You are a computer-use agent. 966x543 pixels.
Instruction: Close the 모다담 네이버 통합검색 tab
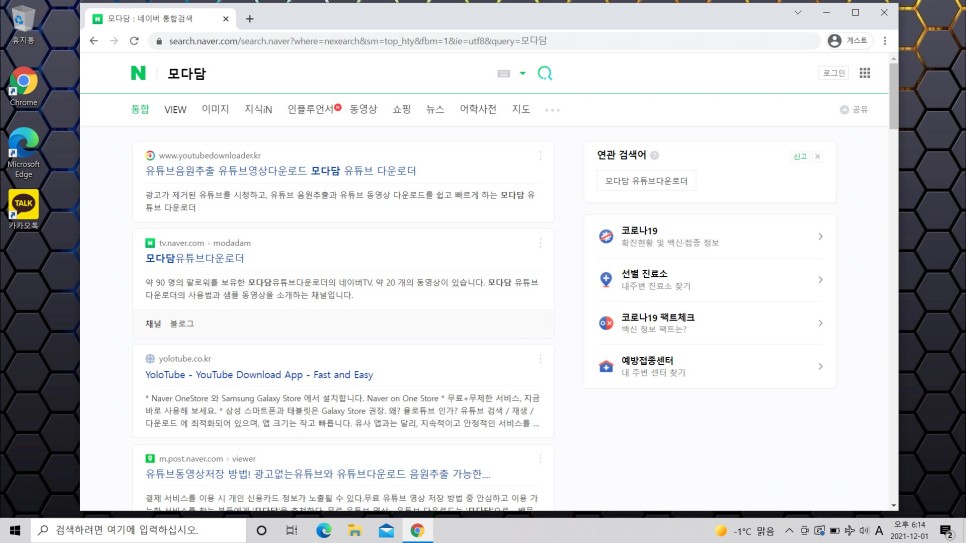pyautogui.click(x=225, y=19)
